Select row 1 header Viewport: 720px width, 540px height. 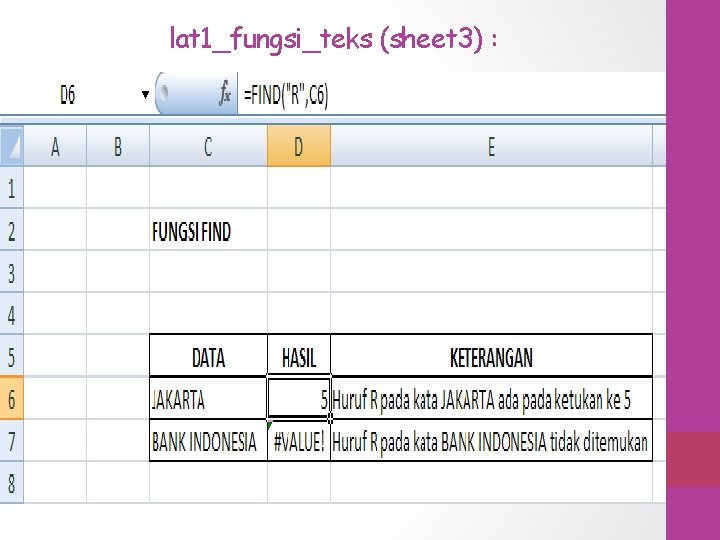pos(11,188)
